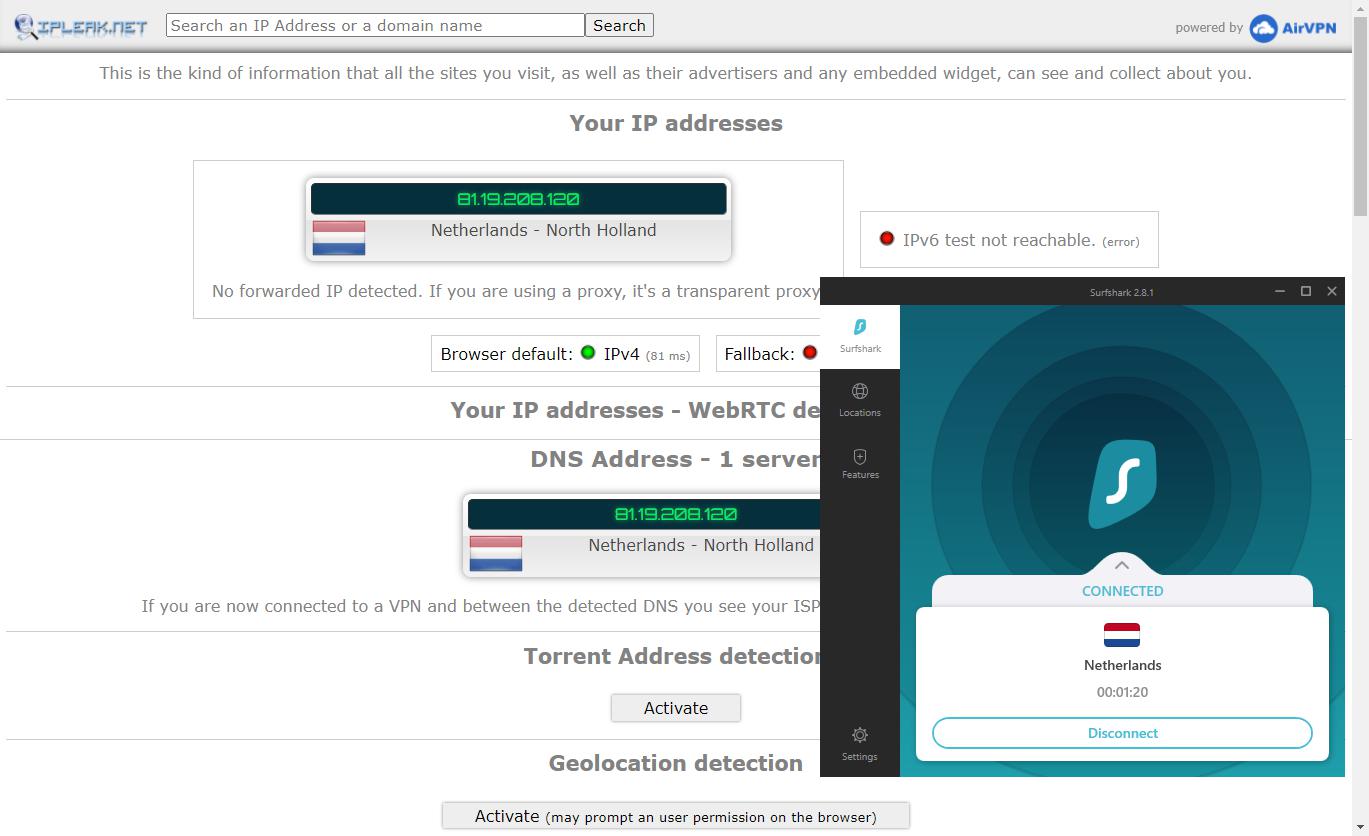1369x836 pixels.
Task: Click the Geolocation detection heading
Action: (676, 763)
